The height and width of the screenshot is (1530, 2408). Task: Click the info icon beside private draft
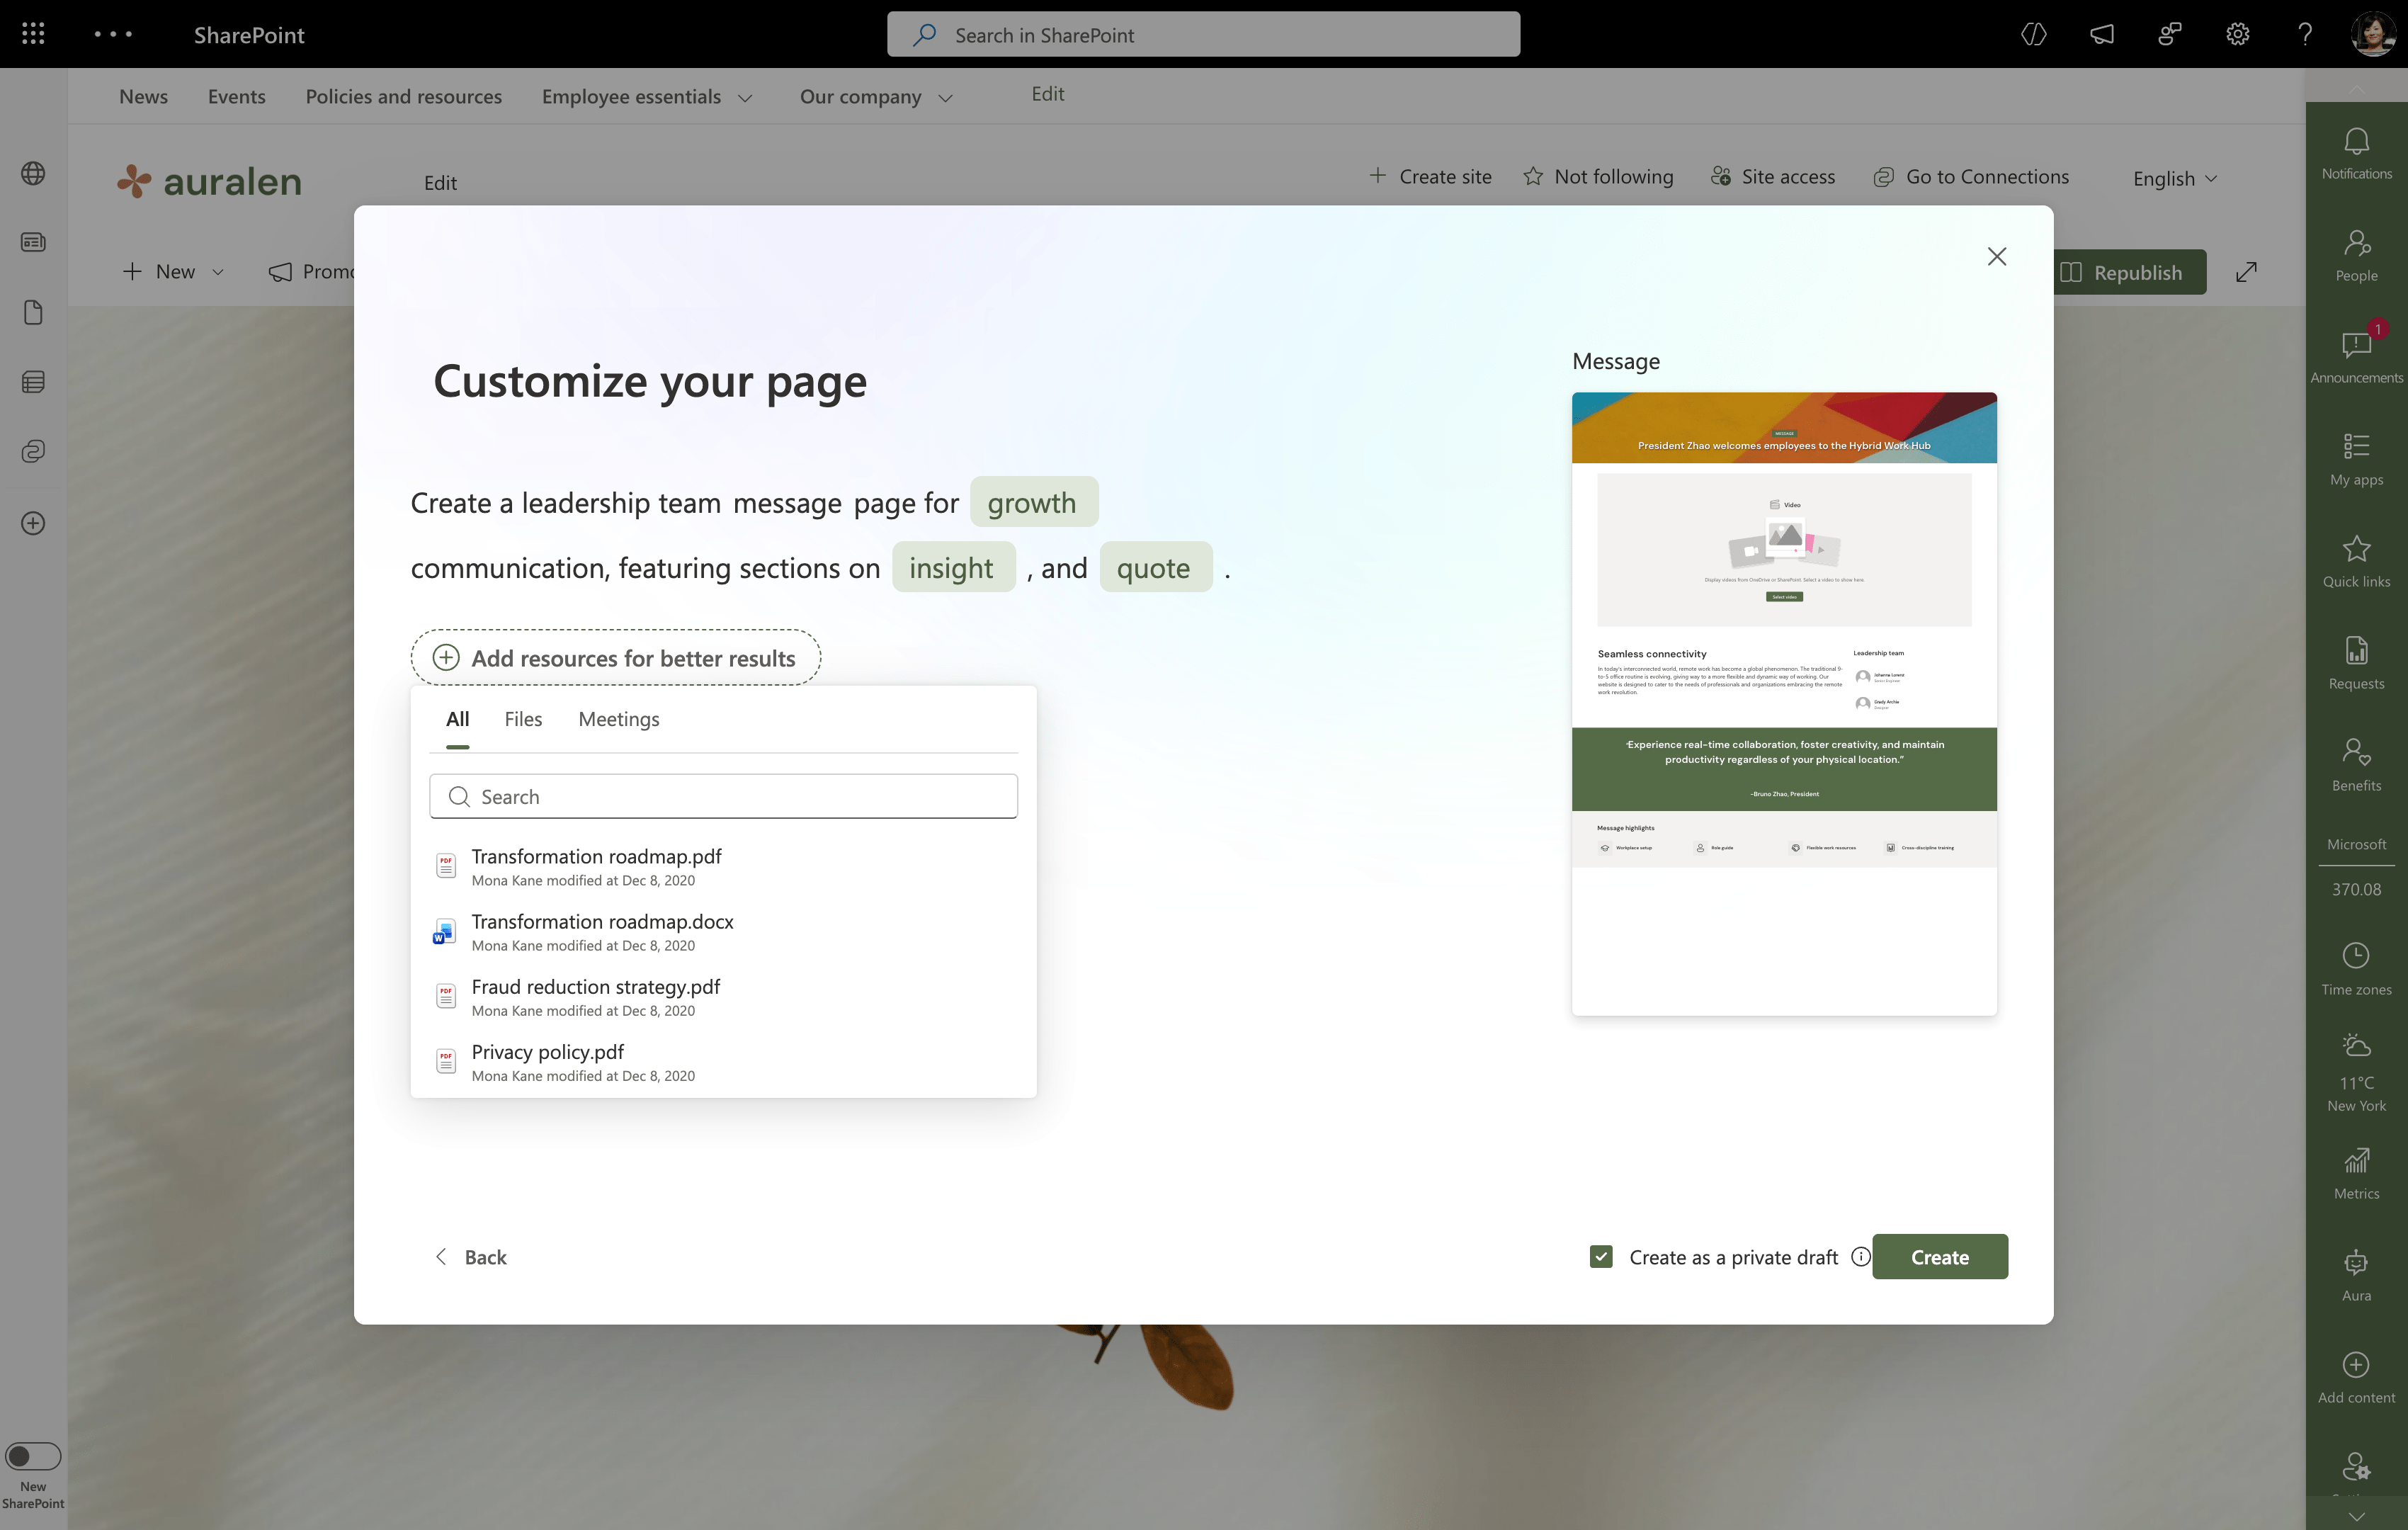coord(1860,1257)
